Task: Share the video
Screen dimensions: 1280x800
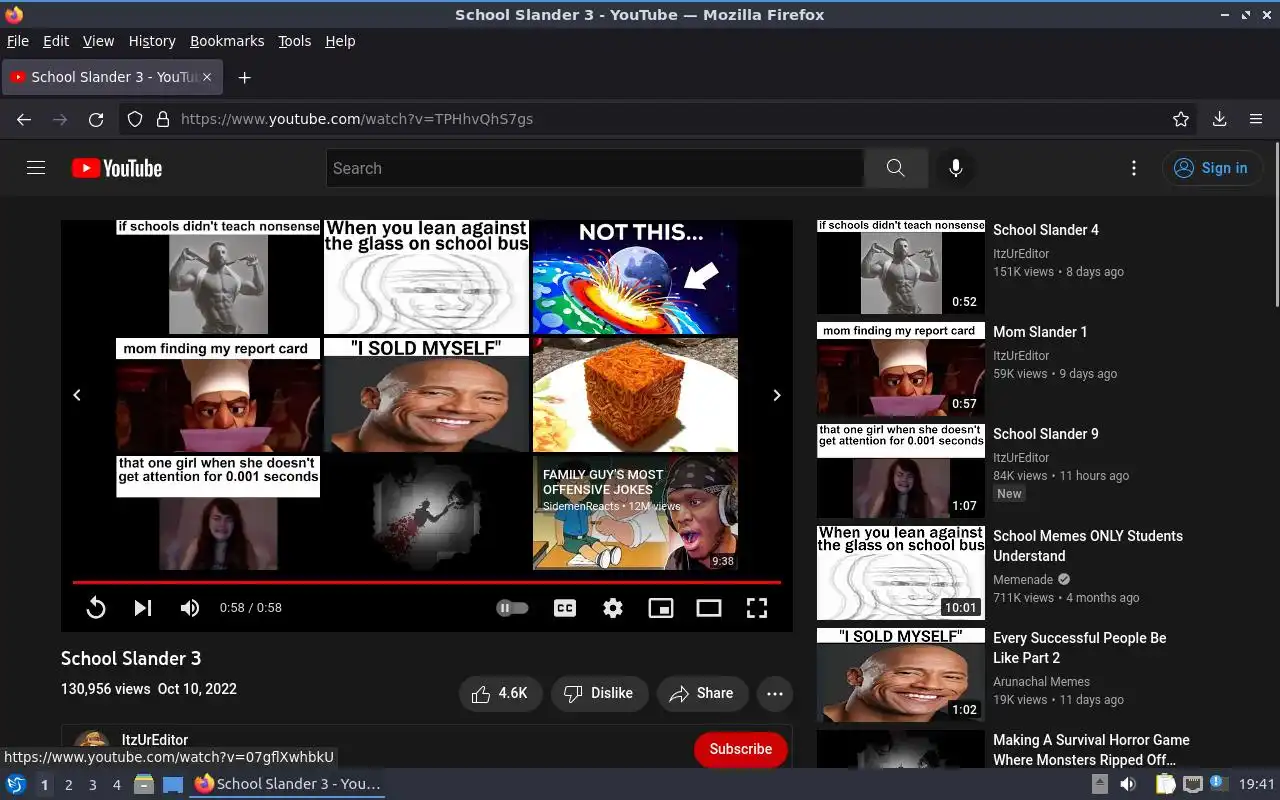Action: (x=702, y=693)
